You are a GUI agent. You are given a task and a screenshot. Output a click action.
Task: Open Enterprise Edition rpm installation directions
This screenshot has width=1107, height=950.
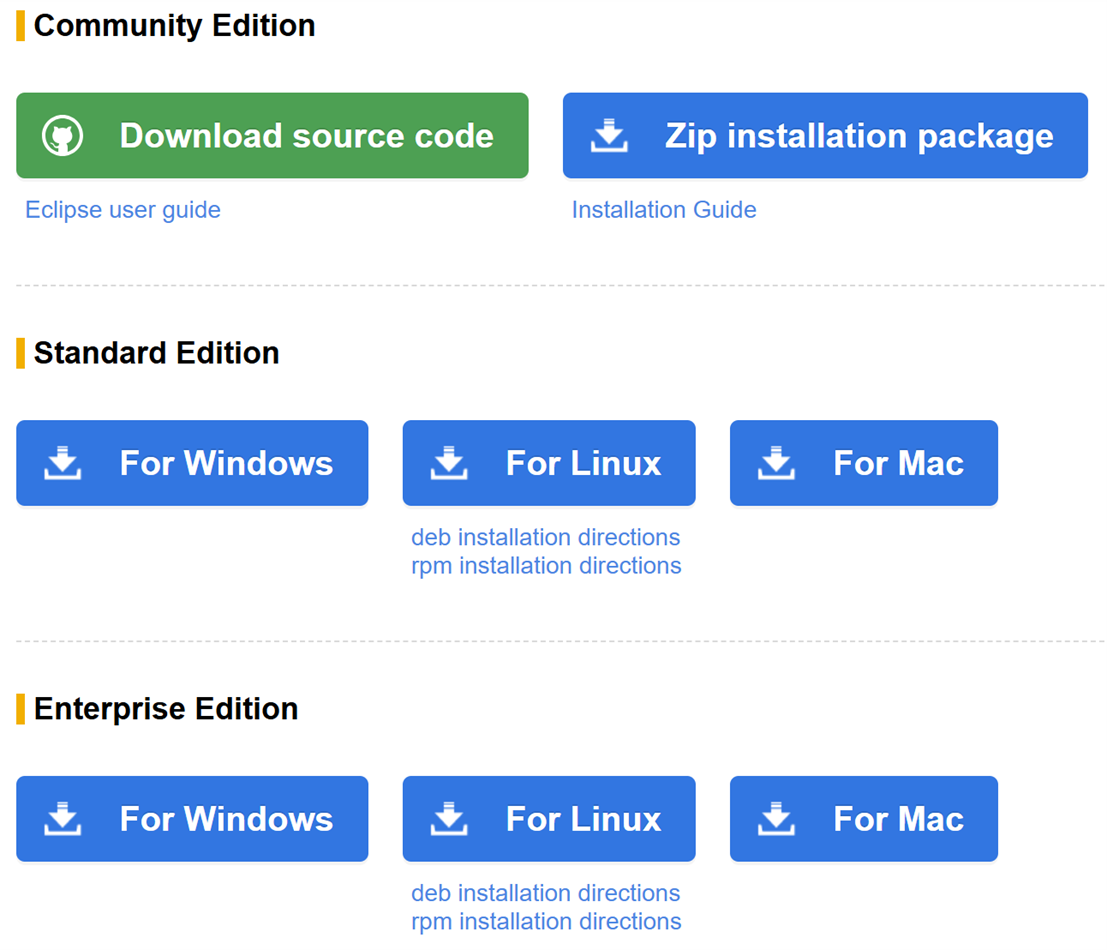(546, 922)
